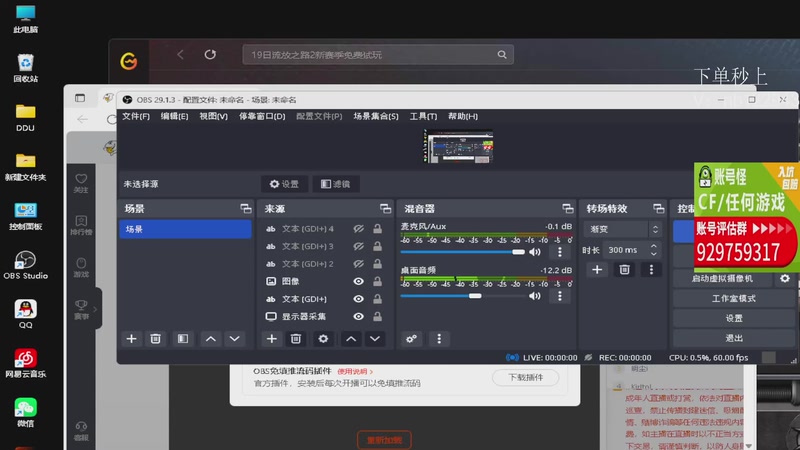Screen dimensions: 800x450
Task: Remove transition using trash icon
Action: coord(624,269)
